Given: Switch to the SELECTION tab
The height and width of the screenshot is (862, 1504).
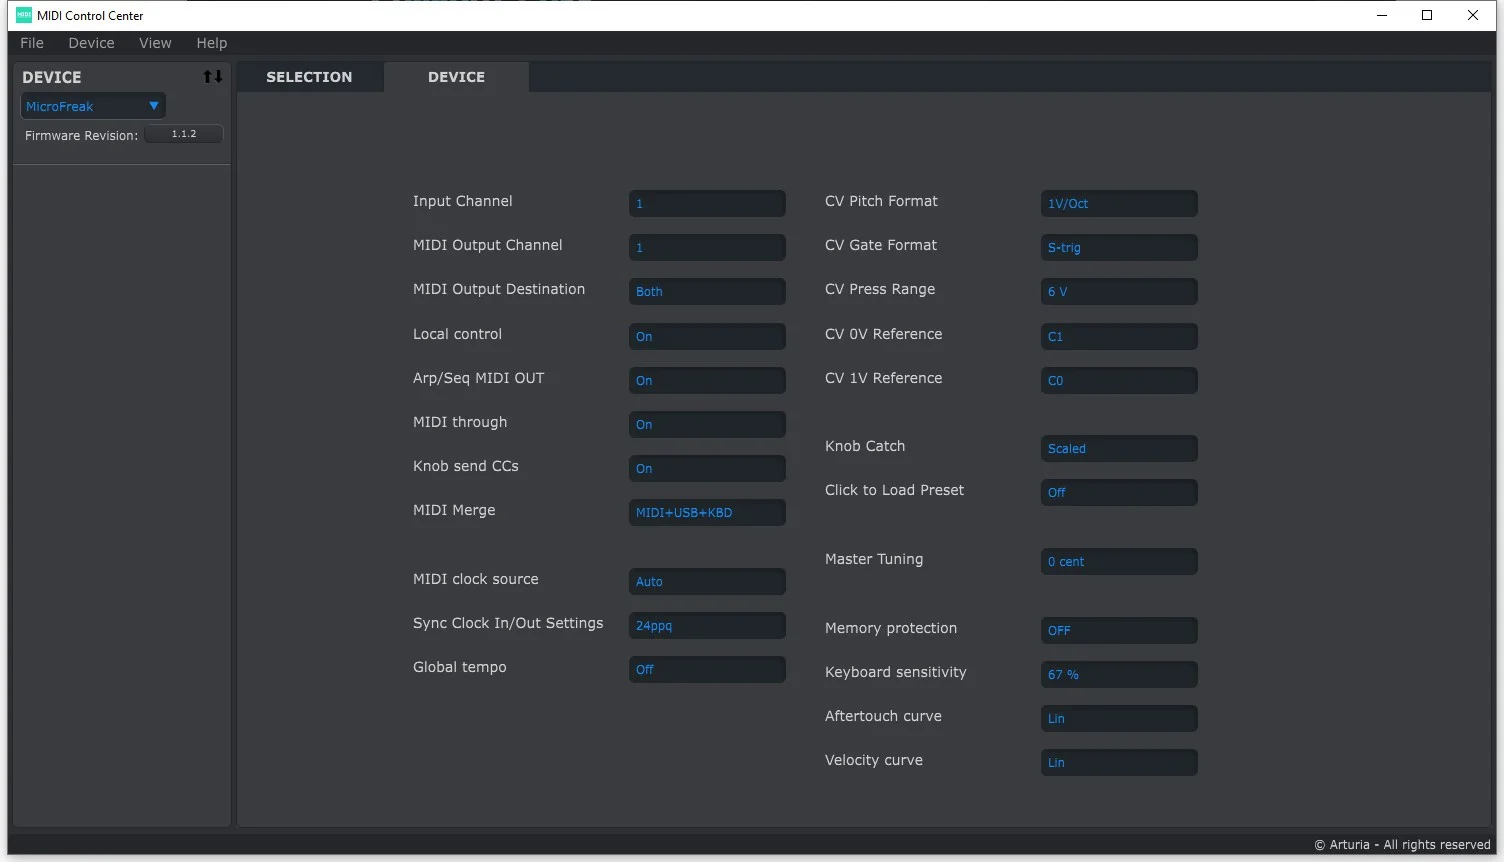Looking at the screenshot, I should (x=309, y=77).
